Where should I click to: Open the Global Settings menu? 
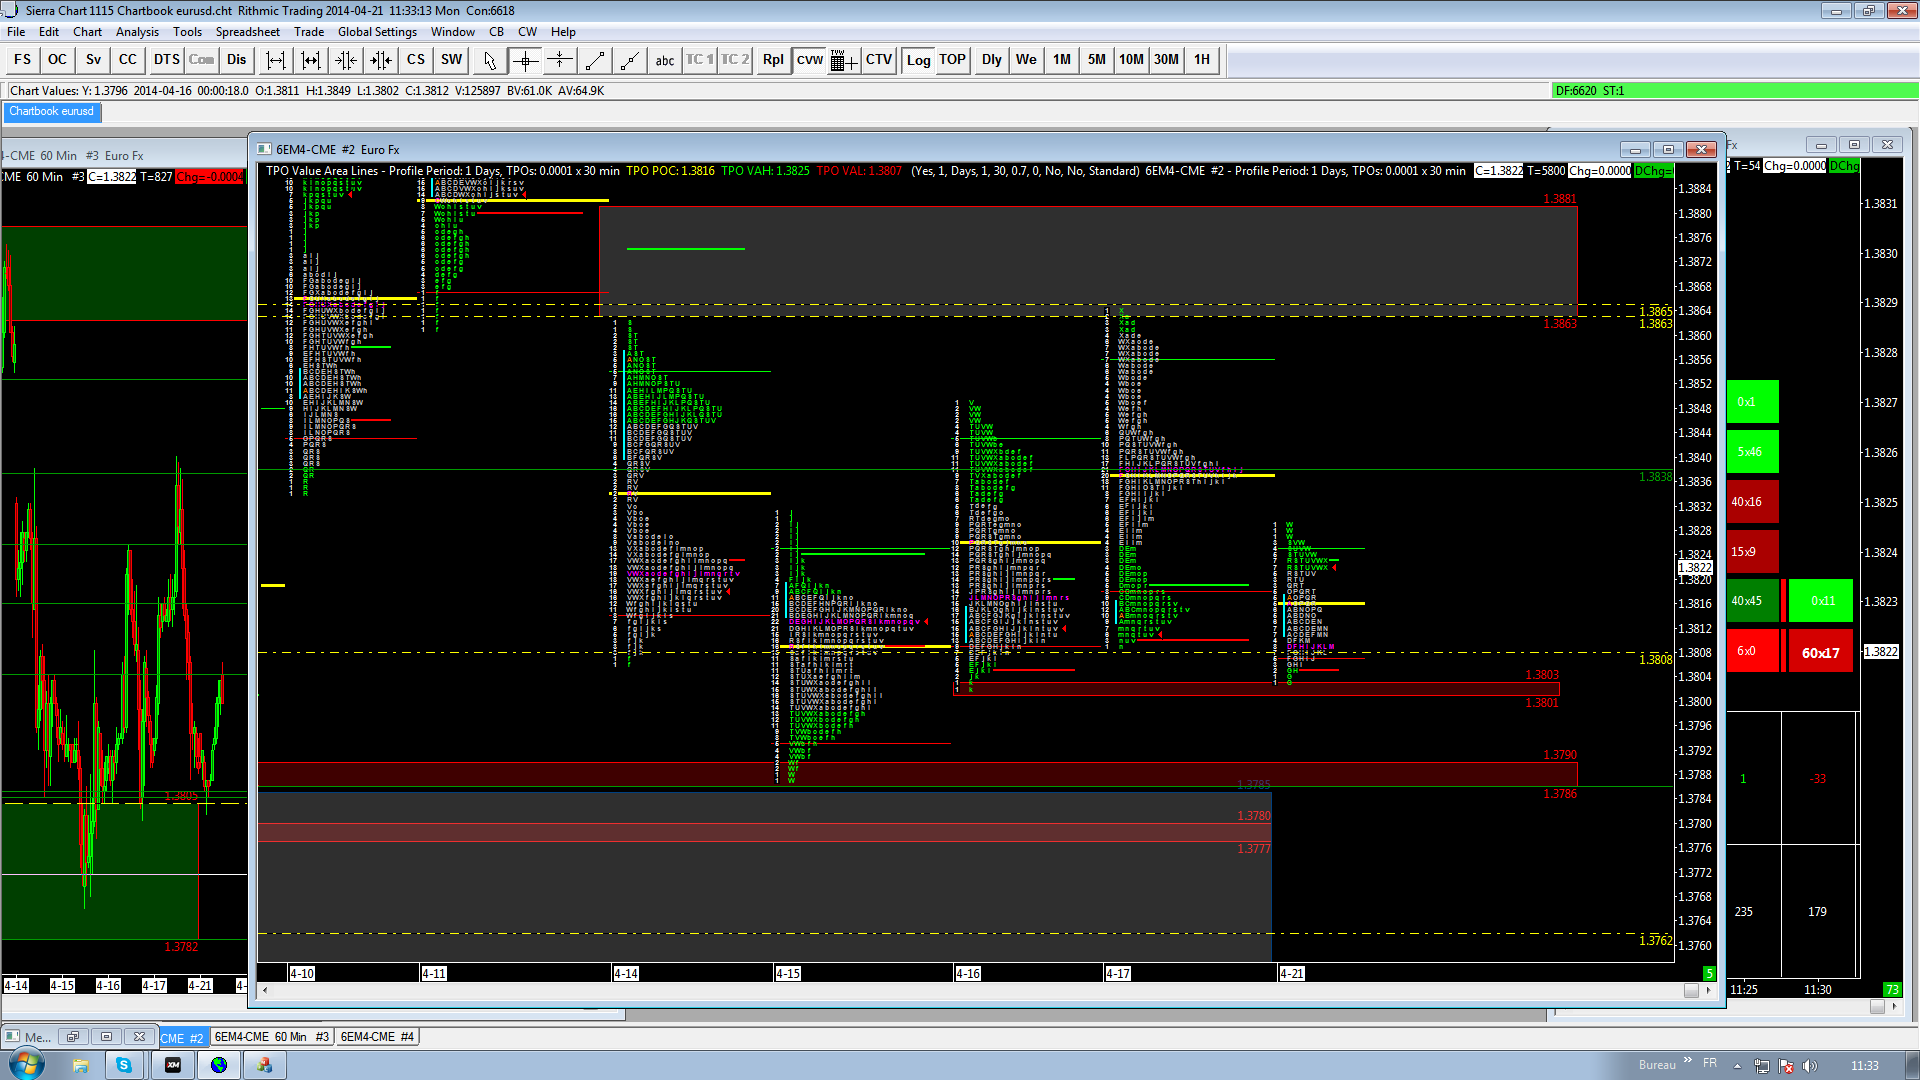377,32
